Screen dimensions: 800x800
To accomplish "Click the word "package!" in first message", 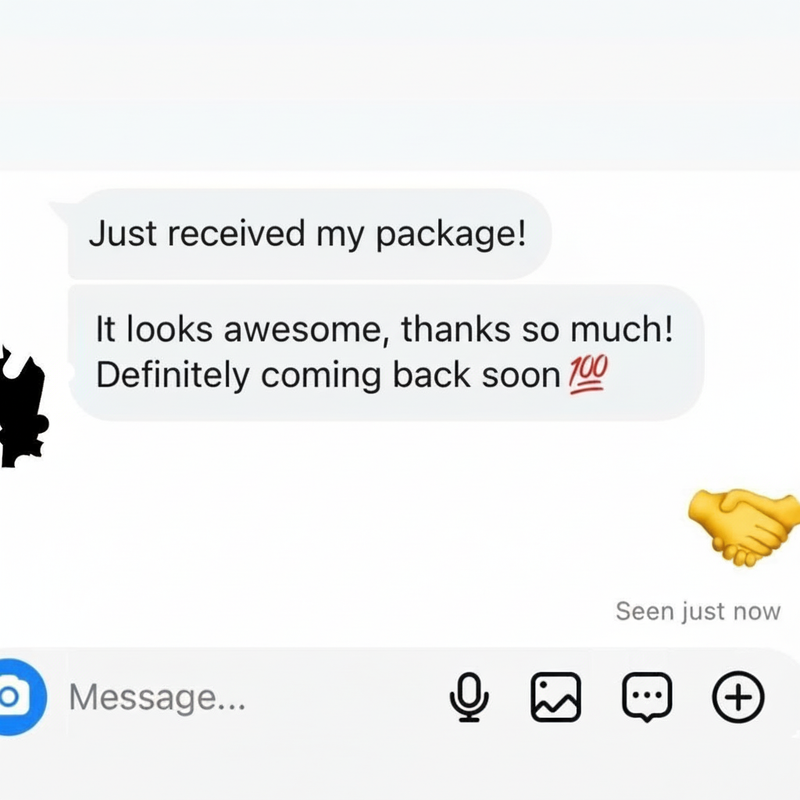I will [451, 235].
